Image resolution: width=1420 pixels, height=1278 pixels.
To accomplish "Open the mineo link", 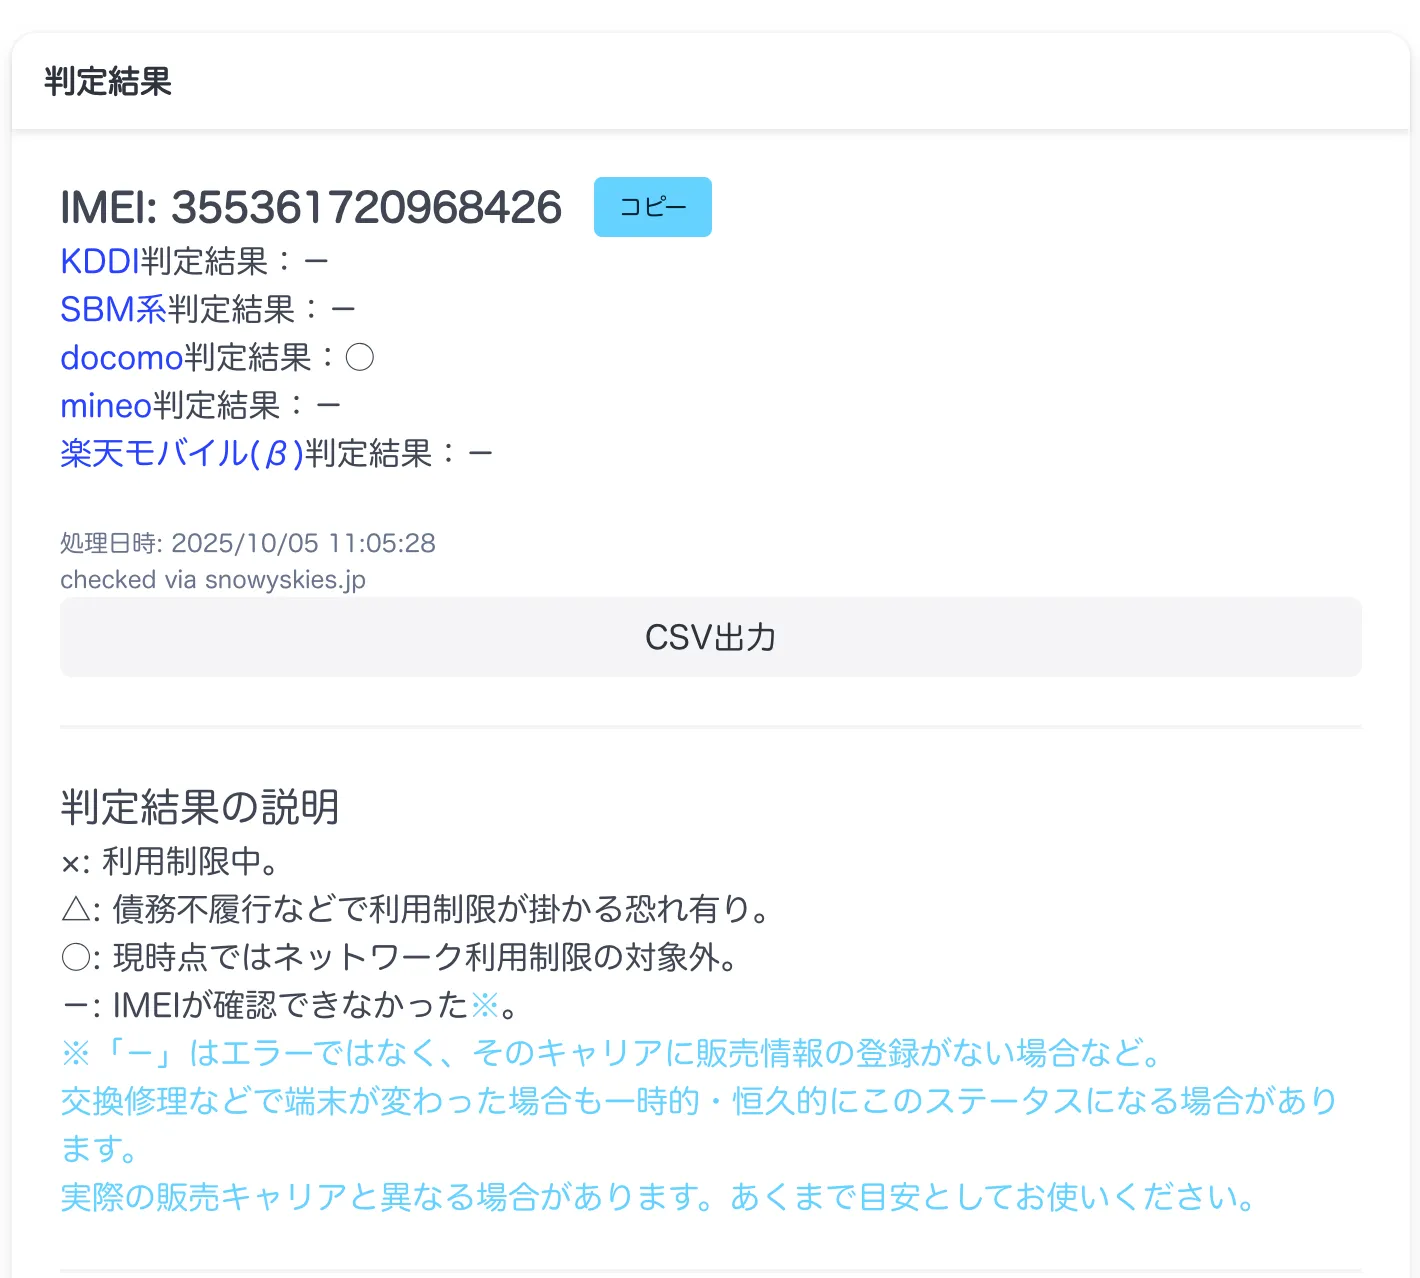I will [105, 405].
